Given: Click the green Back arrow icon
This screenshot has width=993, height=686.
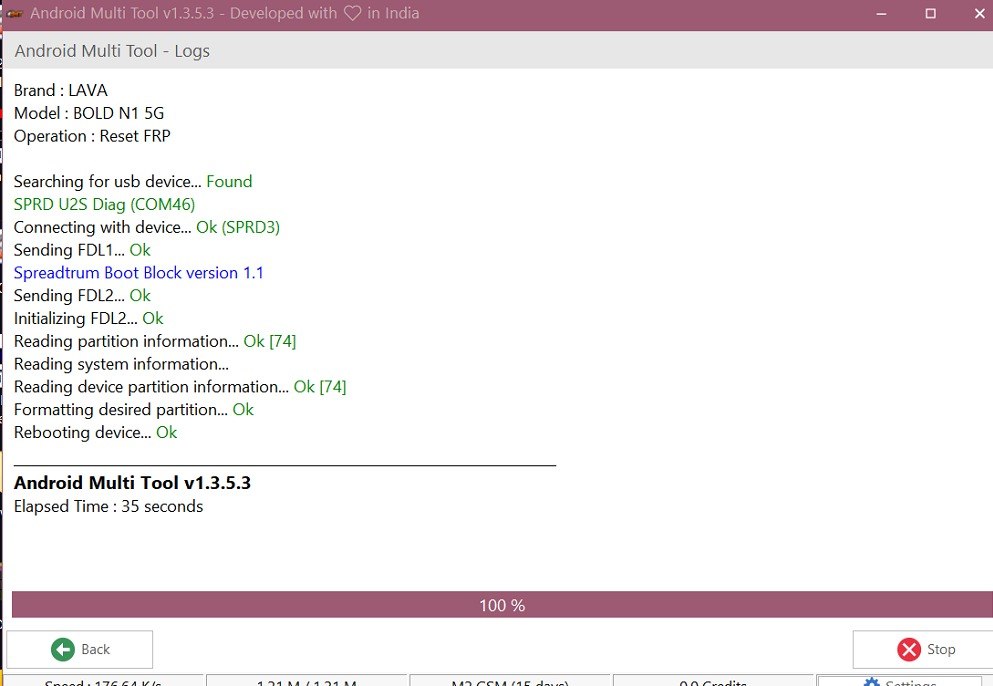Looking at the screenshot, I should 63,650.
